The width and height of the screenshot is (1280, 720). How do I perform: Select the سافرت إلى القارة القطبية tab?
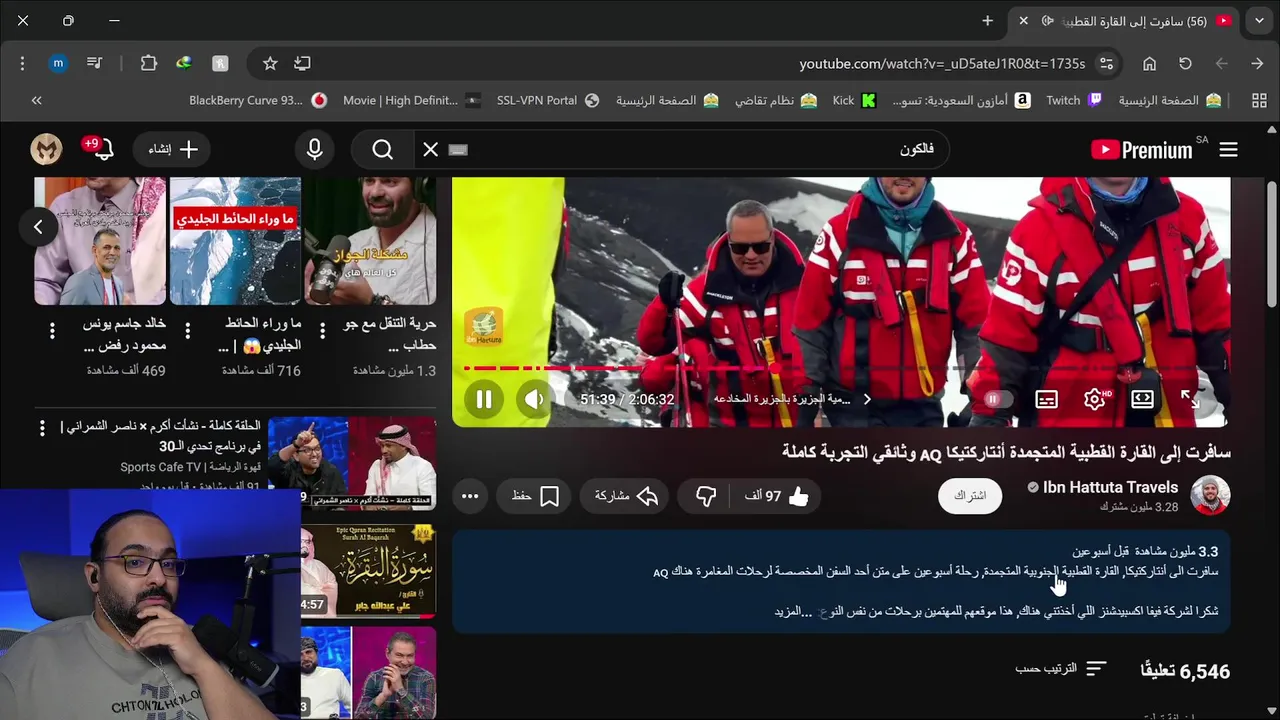[x=1125, y=21]
